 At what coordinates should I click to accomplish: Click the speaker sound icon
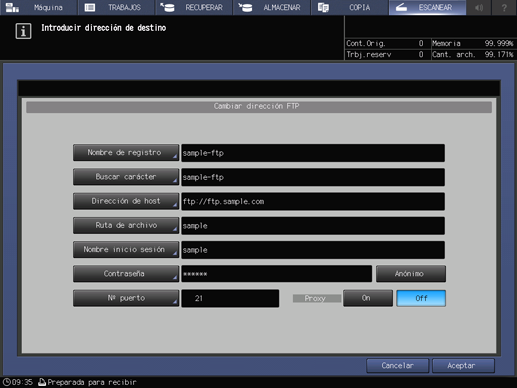[479, 7]
